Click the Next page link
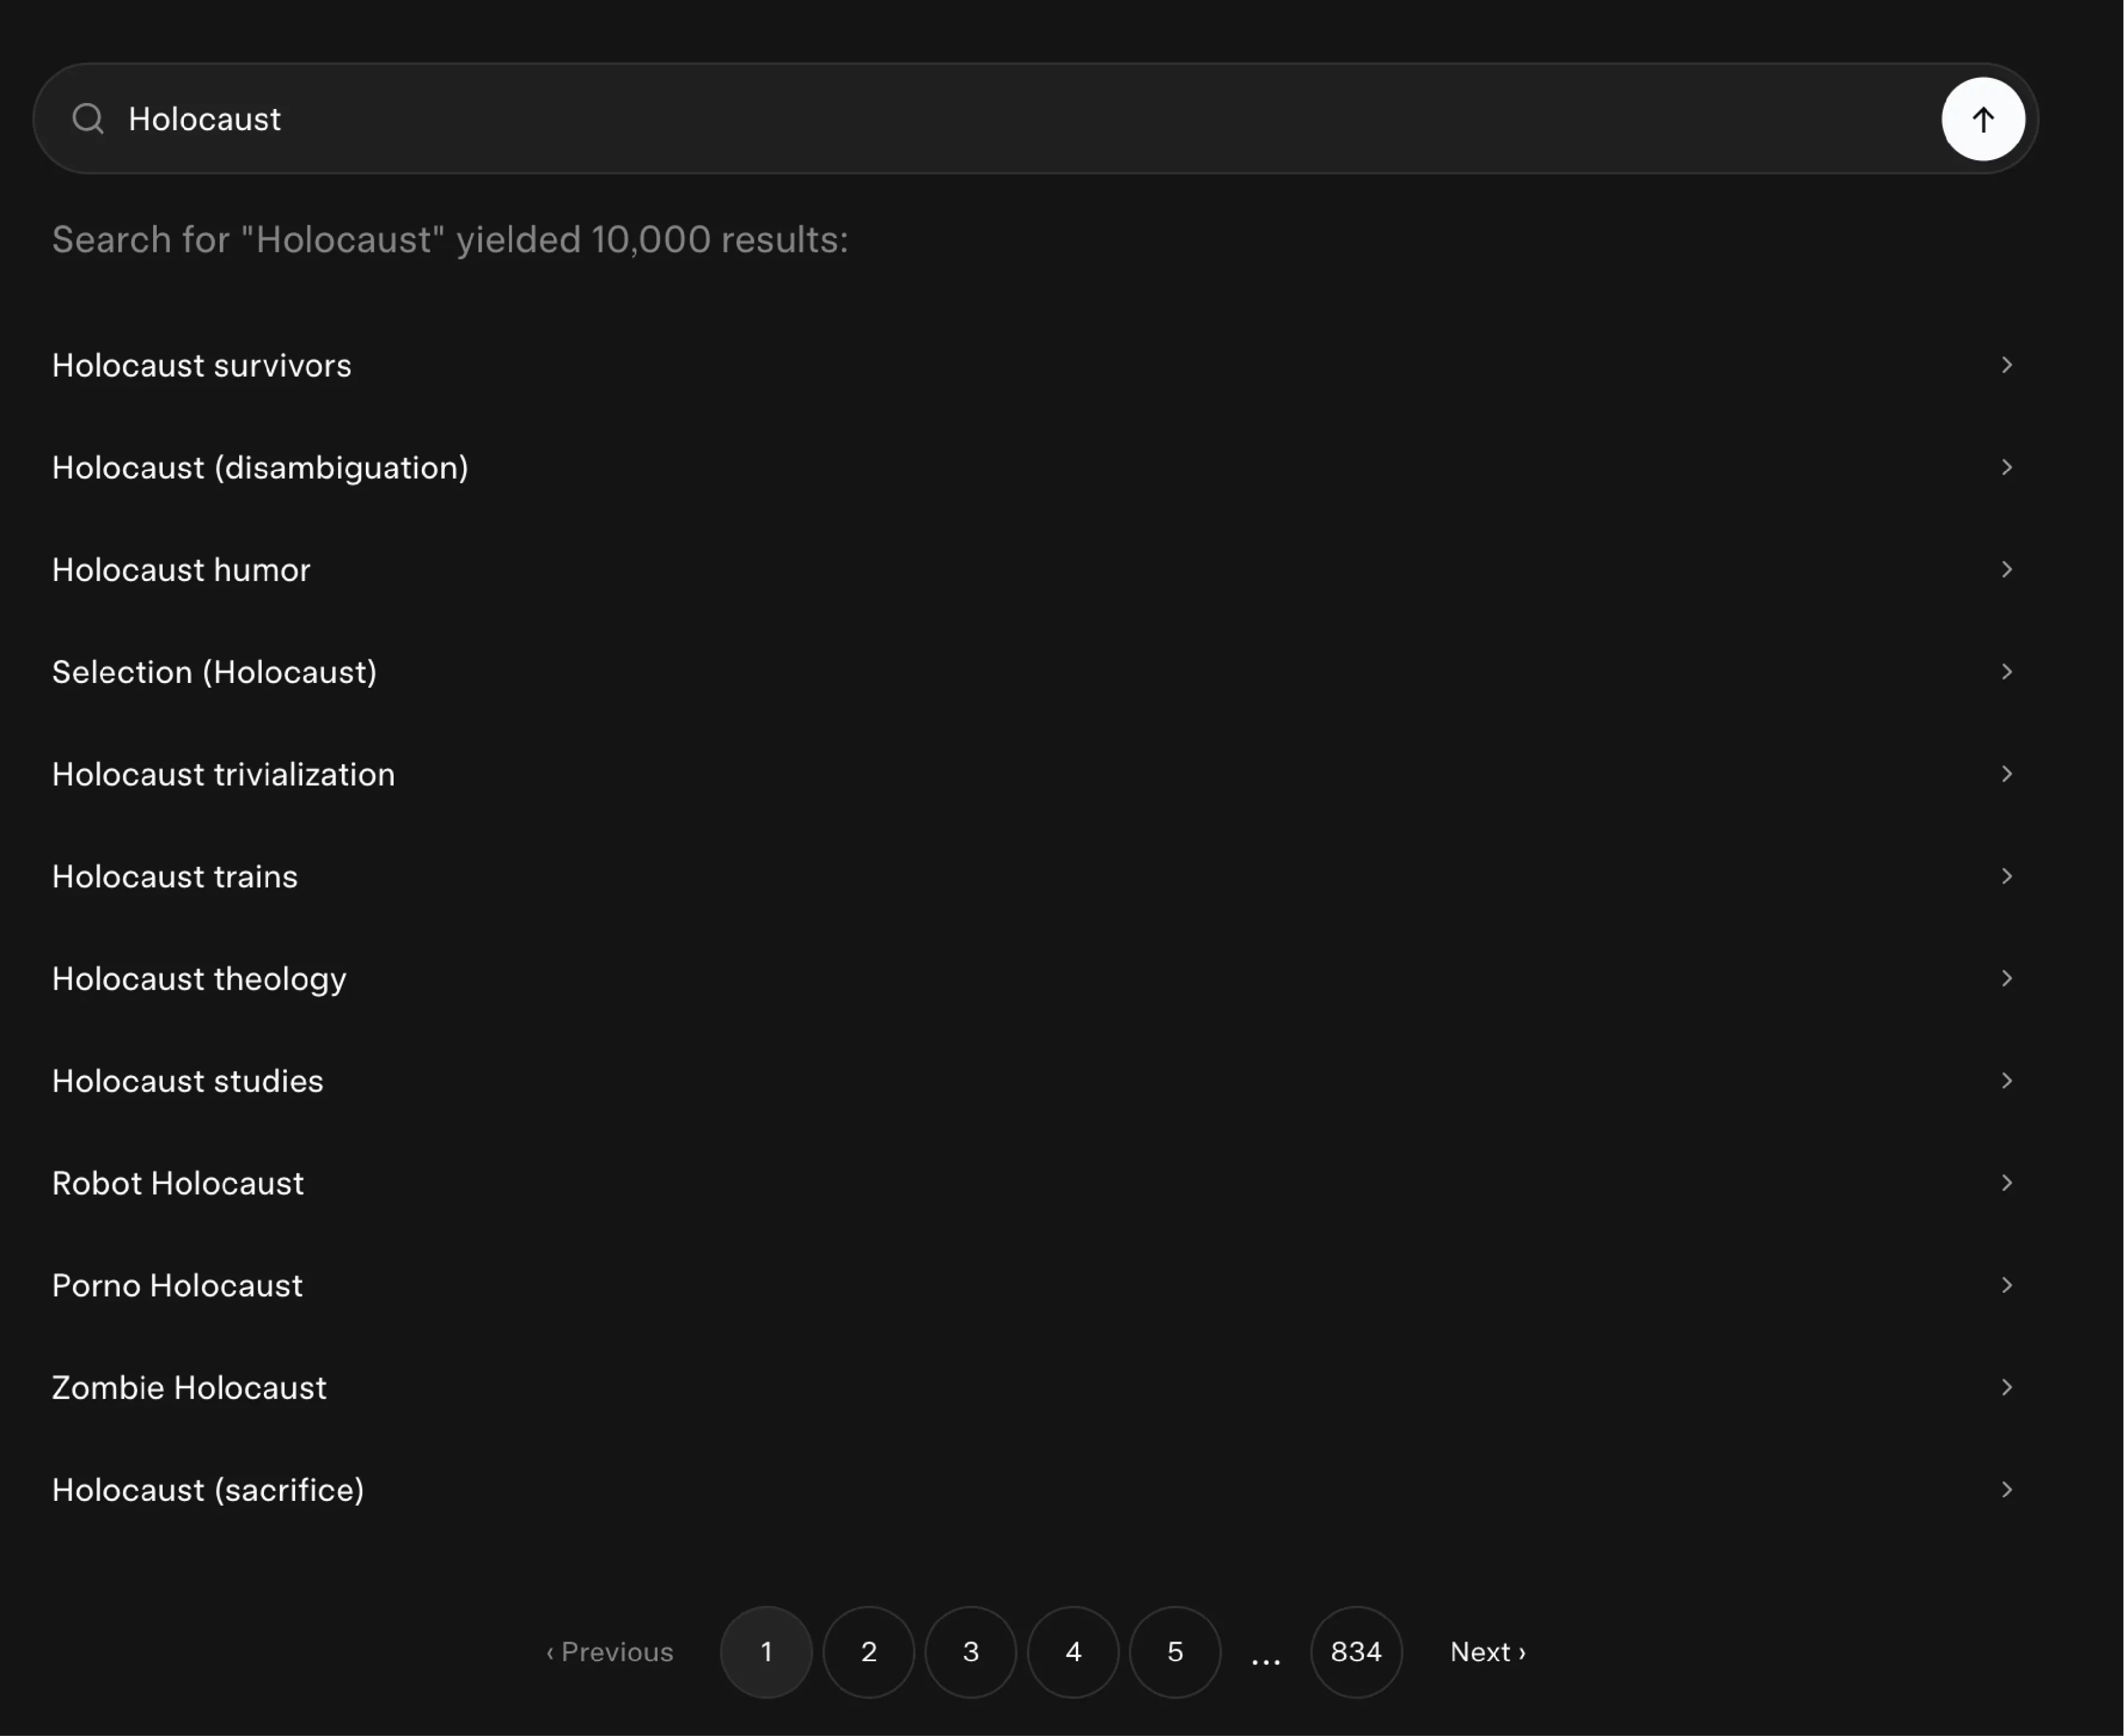 click(x=1487, y=1652)
